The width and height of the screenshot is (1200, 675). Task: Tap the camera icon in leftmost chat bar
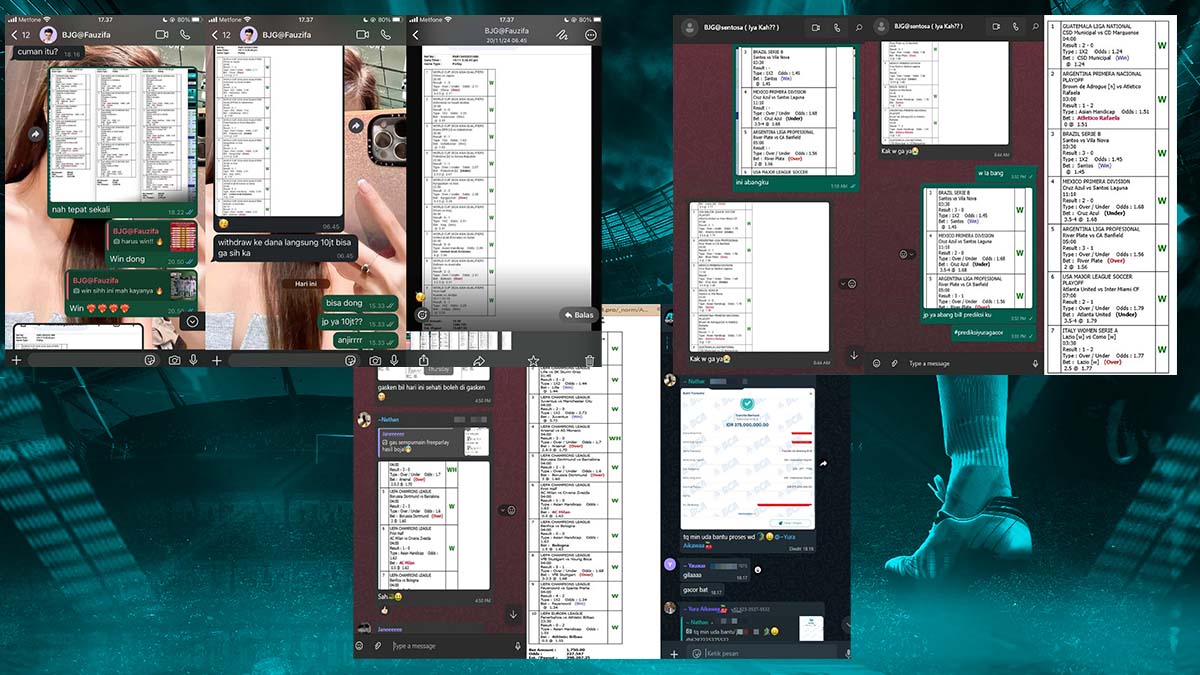click(x=174, y=360)
